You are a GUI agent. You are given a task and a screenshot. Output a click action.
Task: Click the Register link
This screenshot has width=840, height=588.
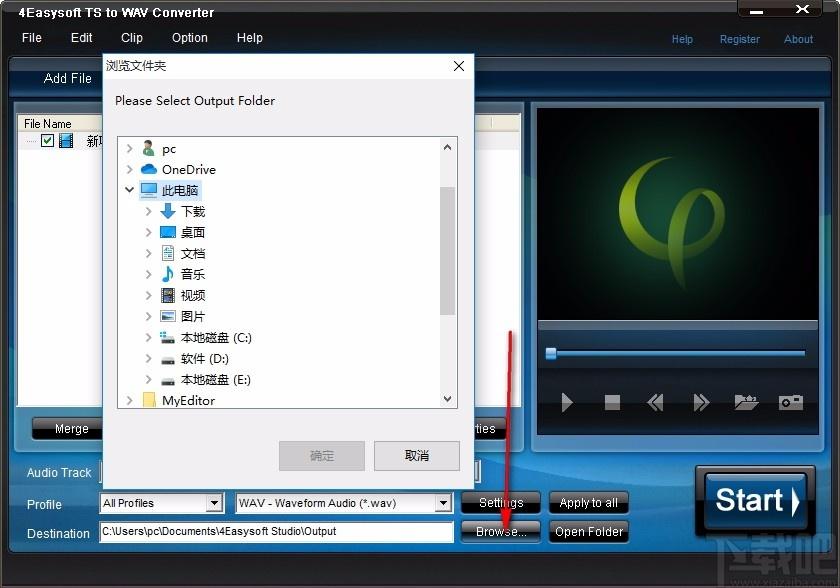coord(739,39)
